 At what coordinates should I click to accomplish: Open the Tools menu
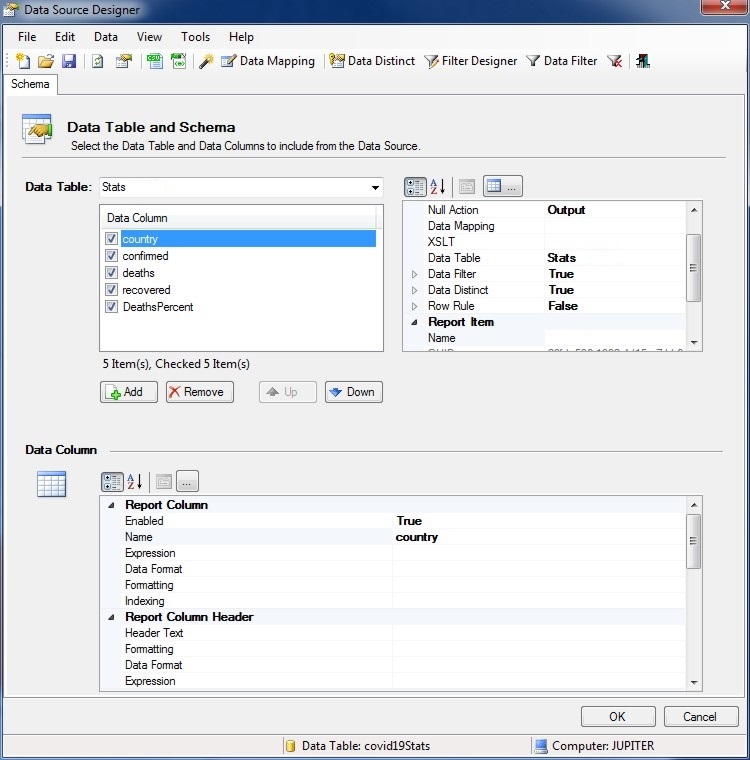[195, 37]
